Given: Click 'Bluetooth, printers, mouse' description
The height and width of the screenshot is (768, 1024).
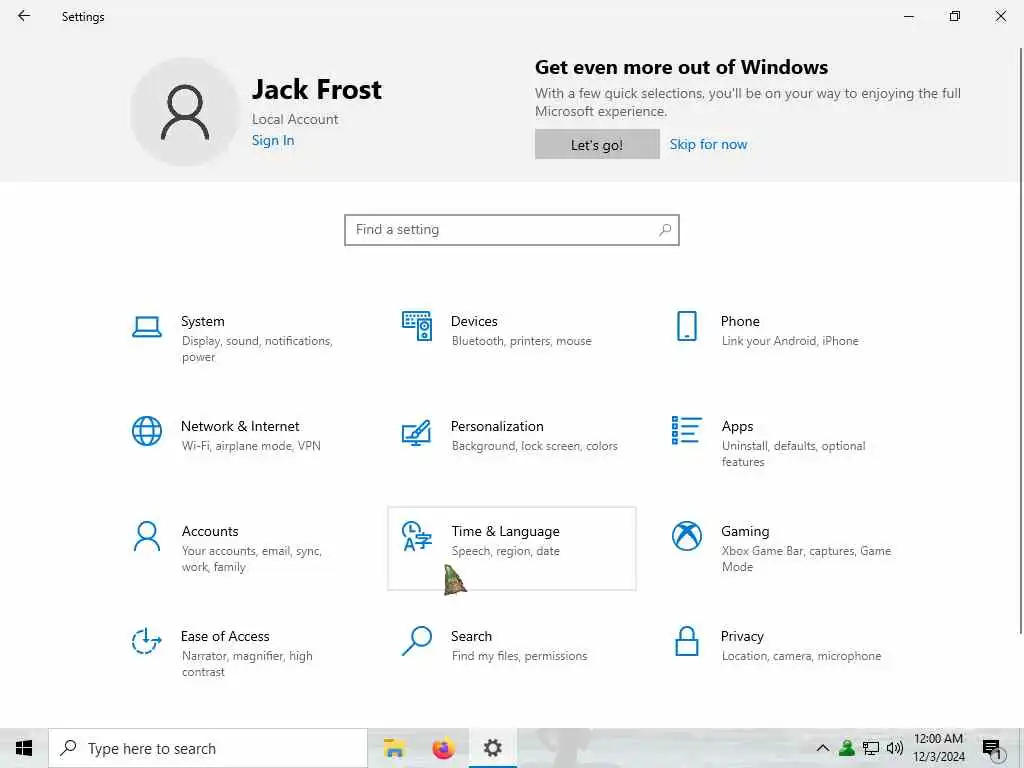Looking at the screenshot, I should click(x=521, y=341).
